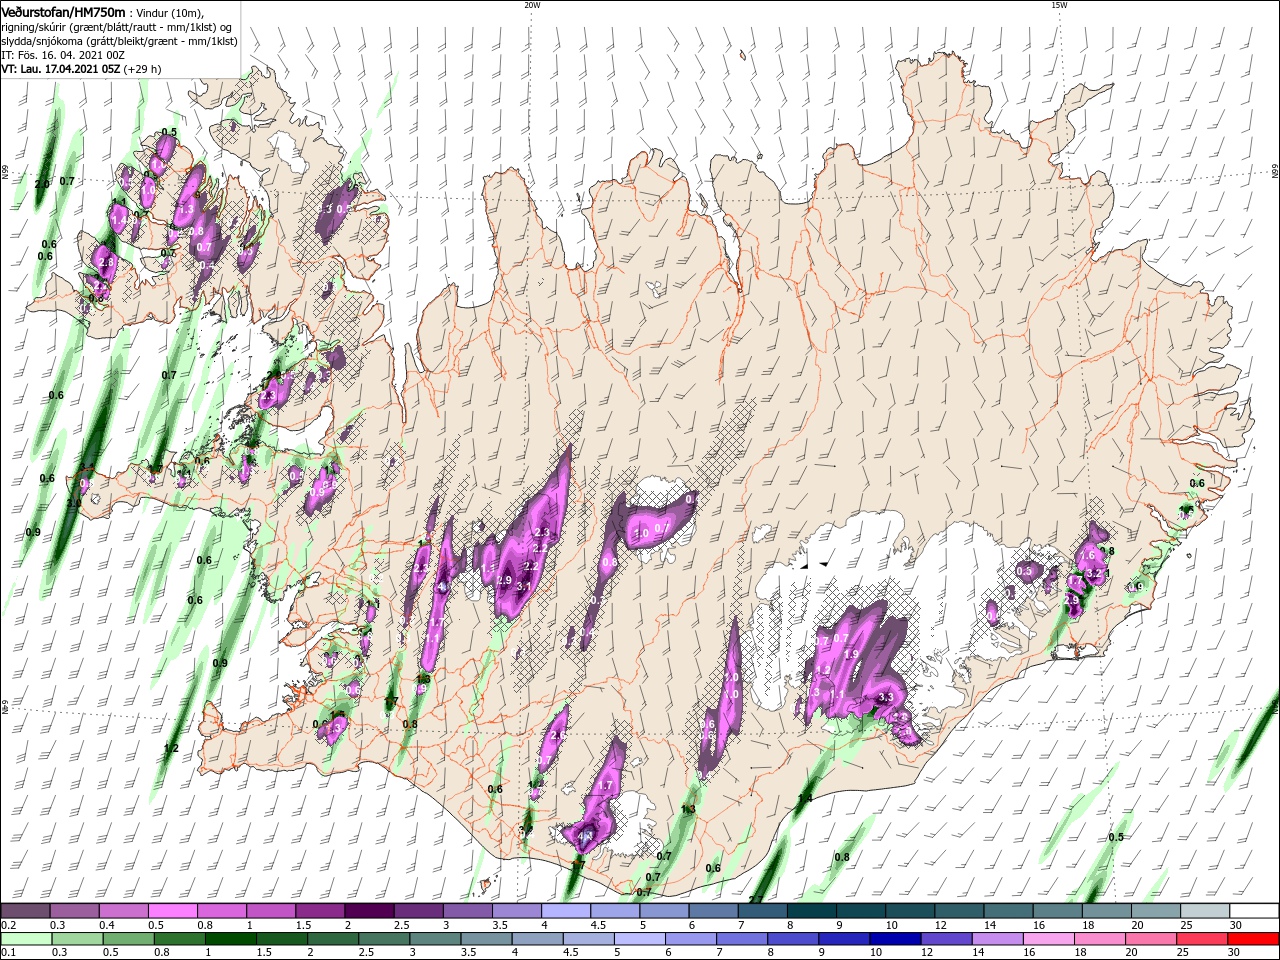This screenshot has height=960, width=1280.
Task: Select the gray-blue 3.5–4 swatch in lower legend row
Action: pos(485,939)
